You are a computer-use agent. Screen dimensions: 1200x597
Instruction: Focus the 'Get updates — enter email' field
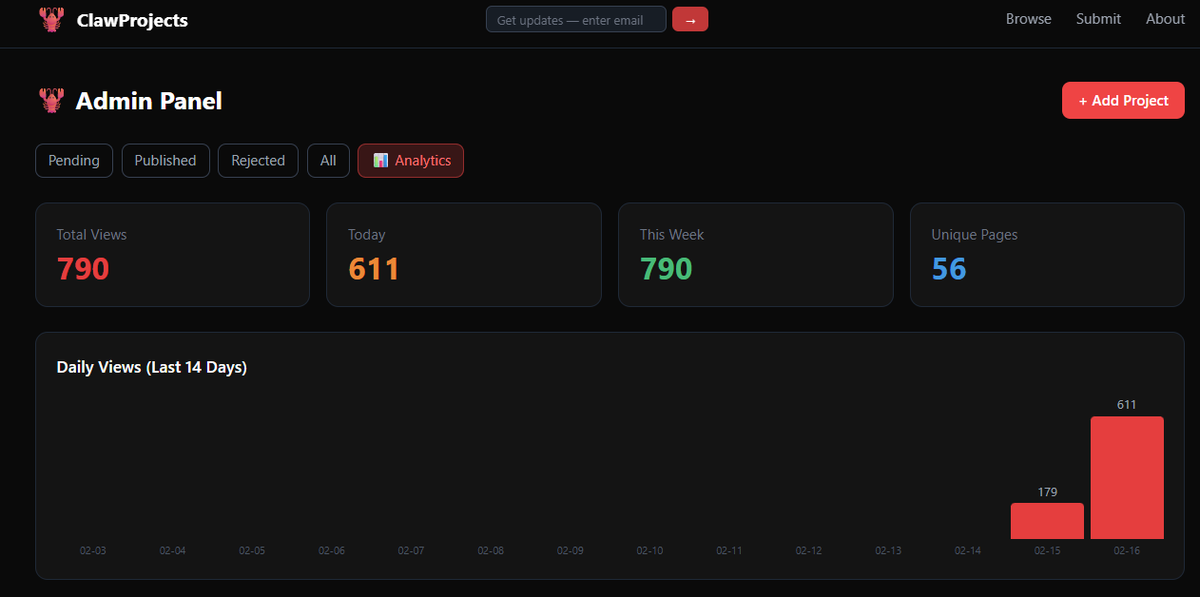(x=576, y=19)
